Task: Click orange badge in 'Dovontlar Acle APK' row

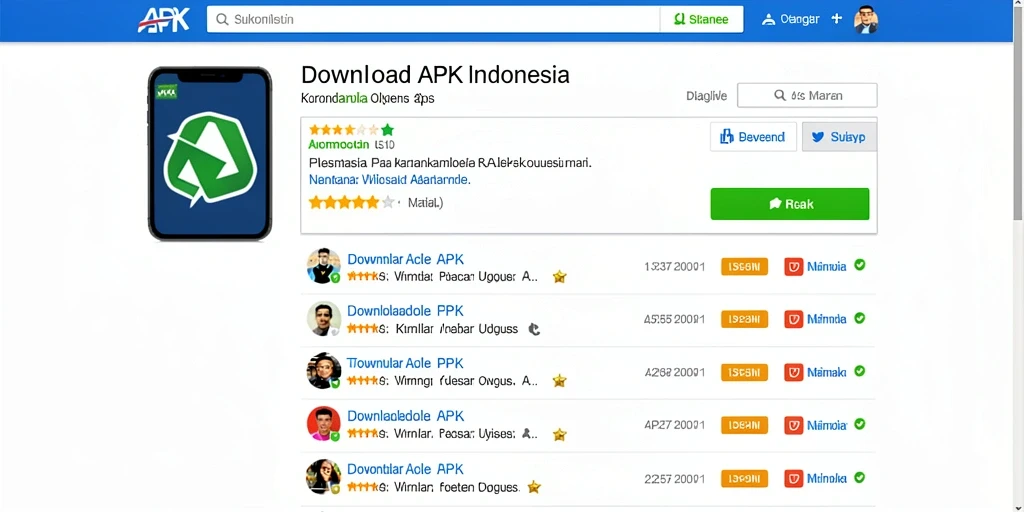Action: (744, 478)
